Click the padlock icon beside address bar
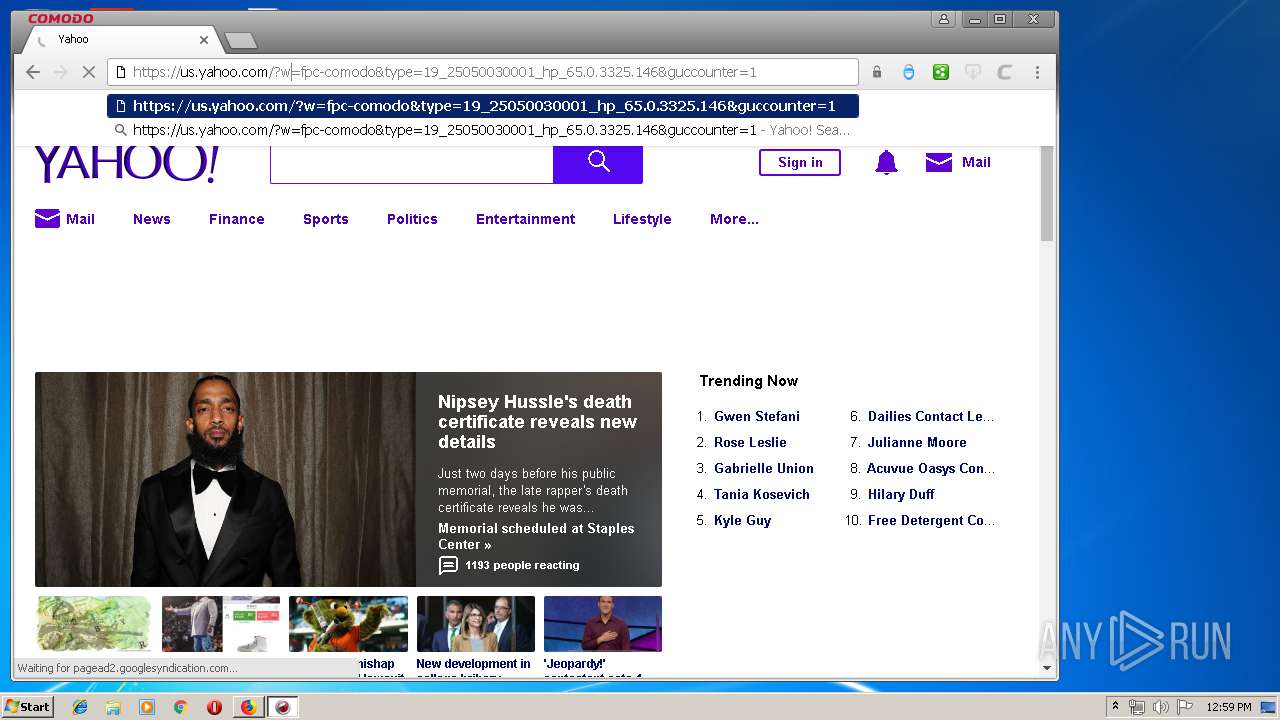Screen dimensions: 1280x720 (x=877, y=72)
